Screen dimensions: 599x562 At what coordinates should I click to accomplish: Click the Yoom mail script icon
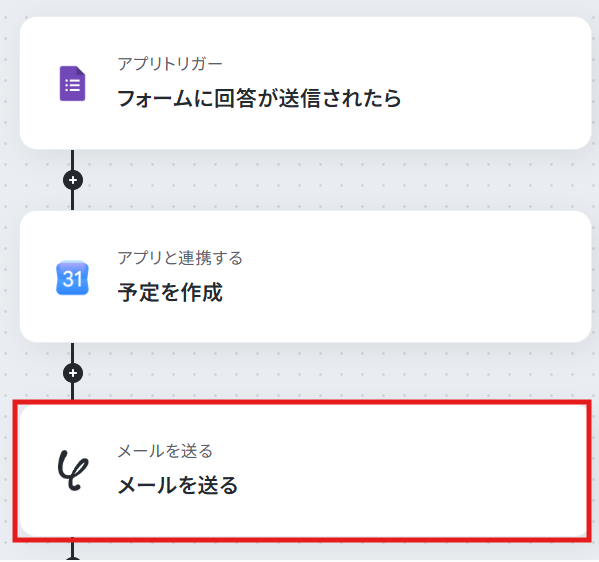73,470
